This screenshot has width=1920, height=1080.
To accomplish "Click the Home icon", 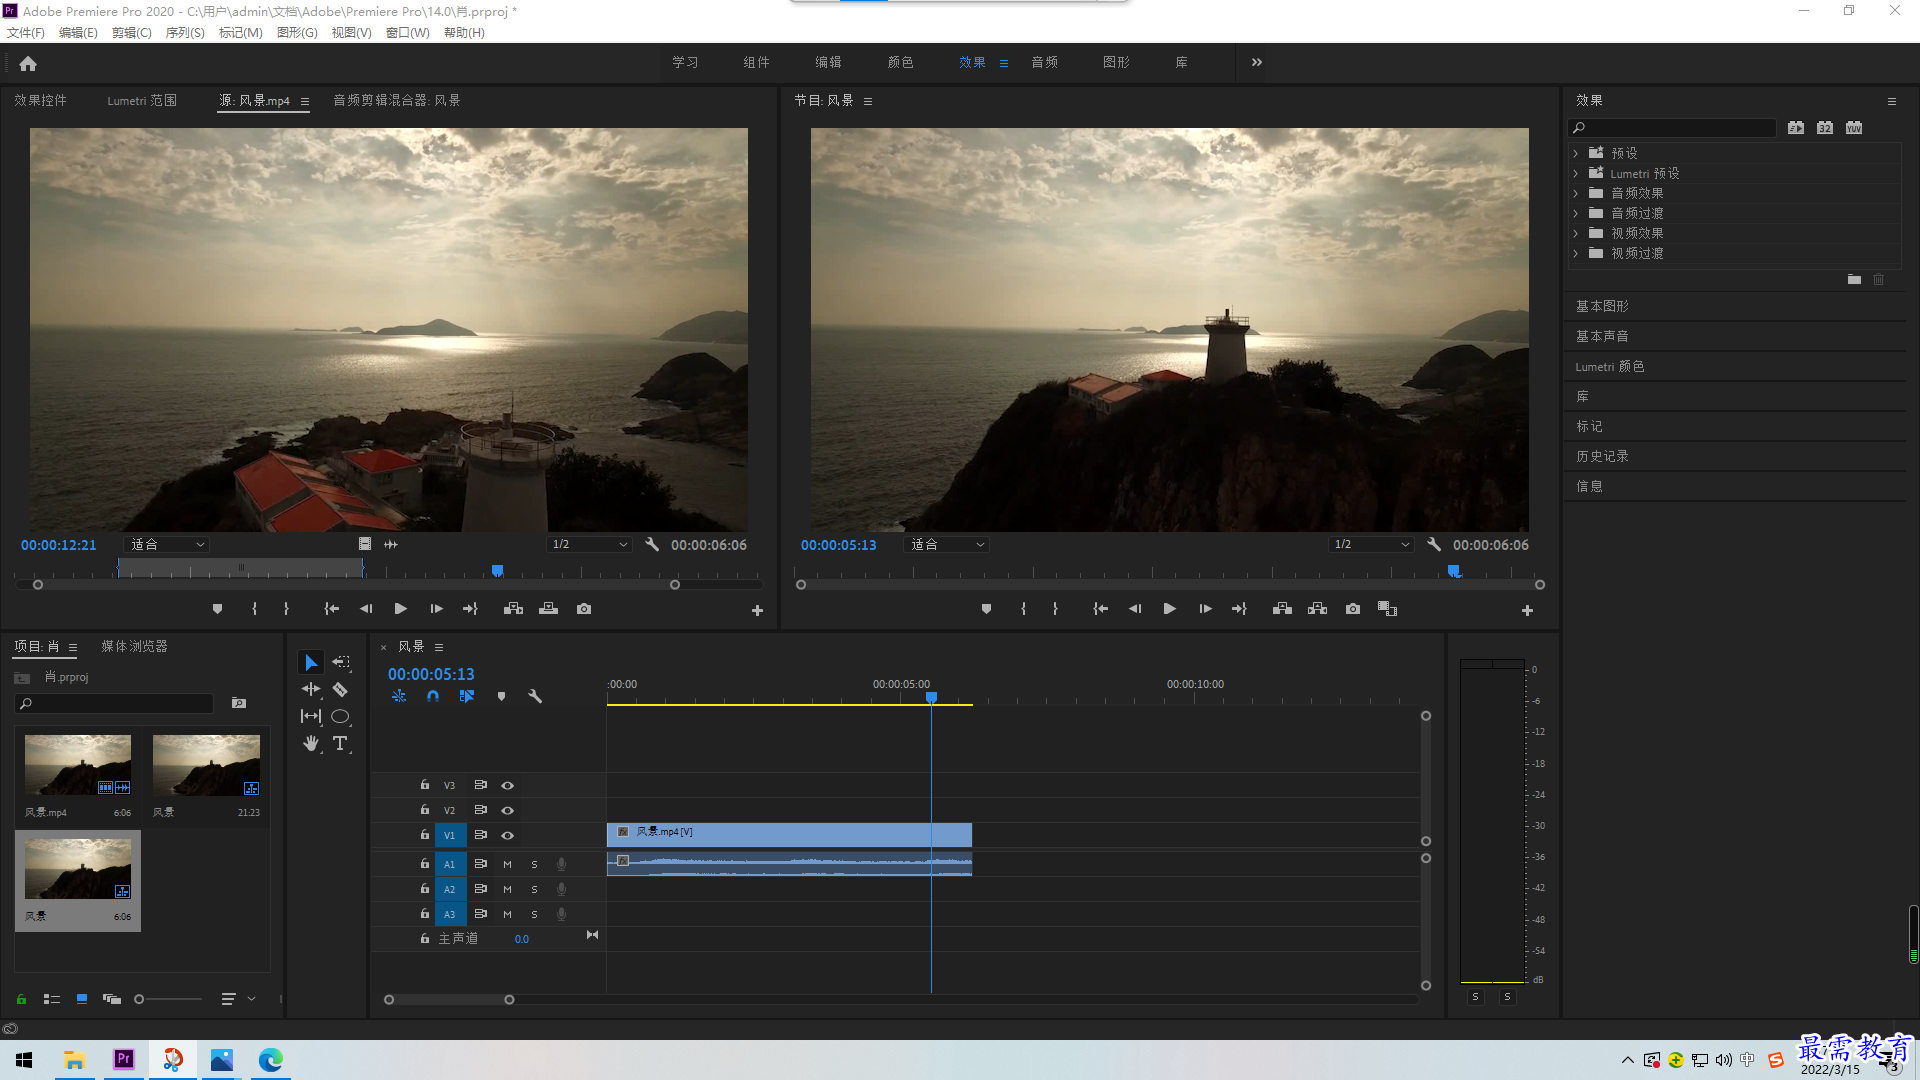I will (x=28, y=63).
